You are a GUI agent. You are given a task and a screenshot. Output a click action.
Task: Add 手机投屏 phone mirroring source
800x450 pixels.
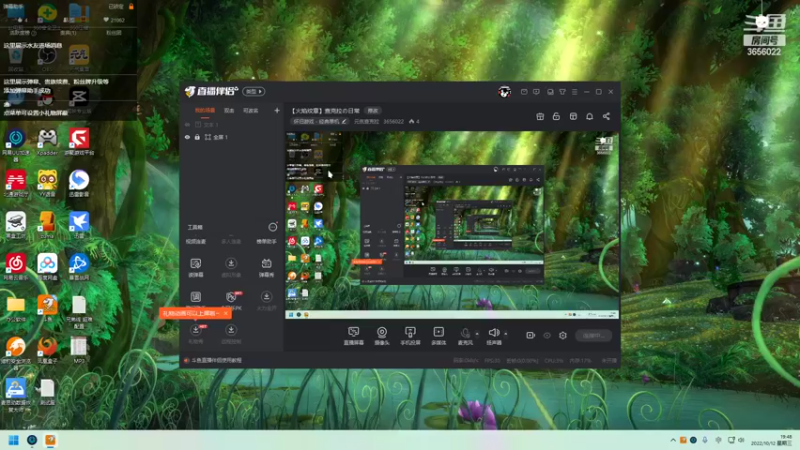410,336
